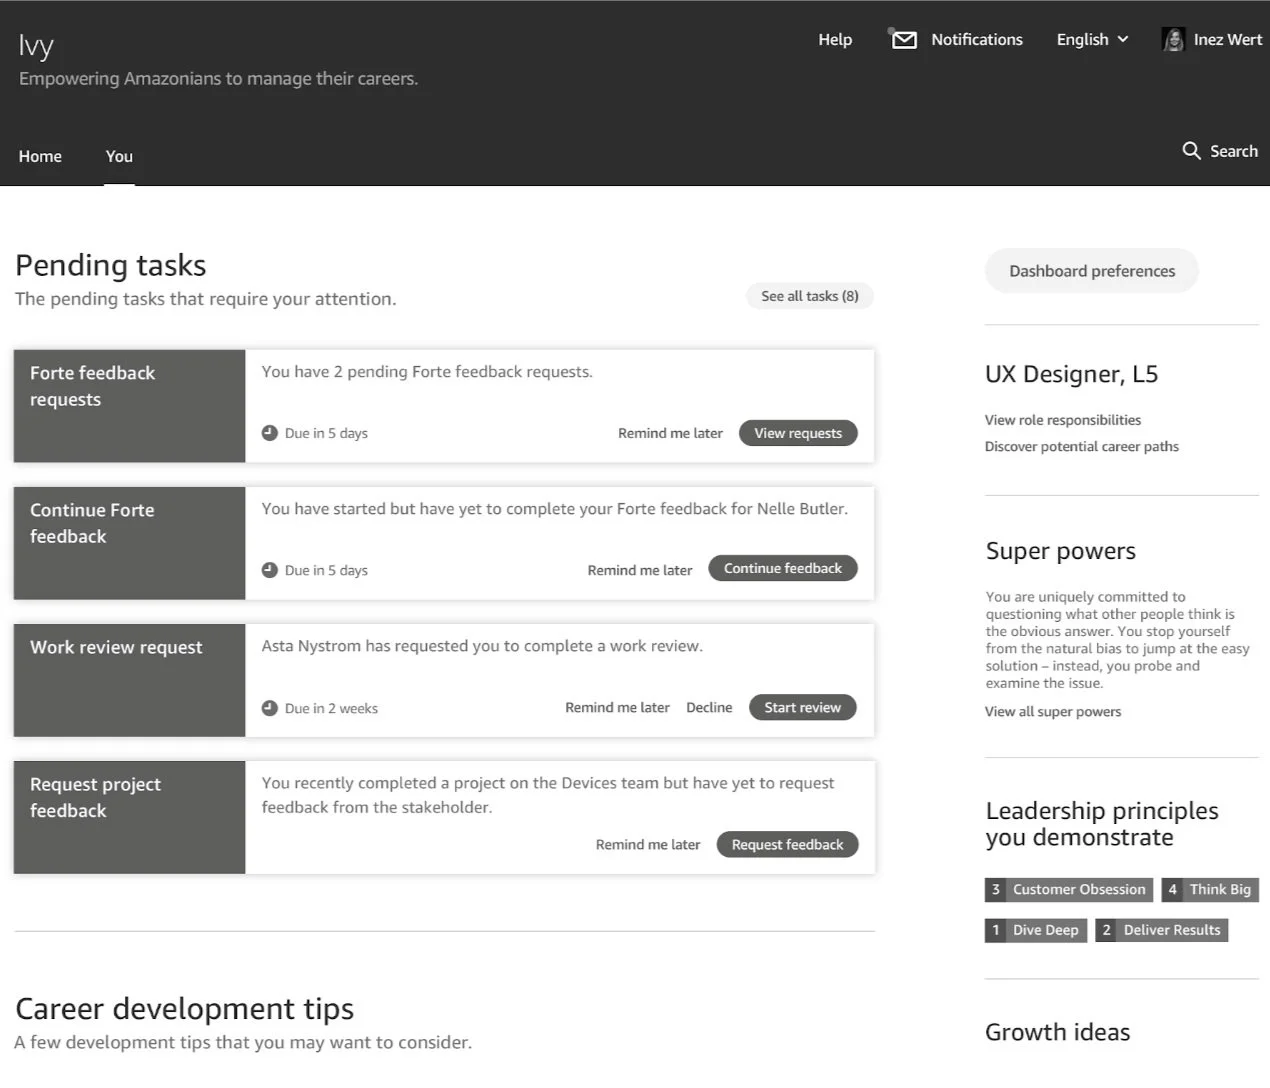
Task: Click the Notifications envelope icon
Action: pos(904,40)
